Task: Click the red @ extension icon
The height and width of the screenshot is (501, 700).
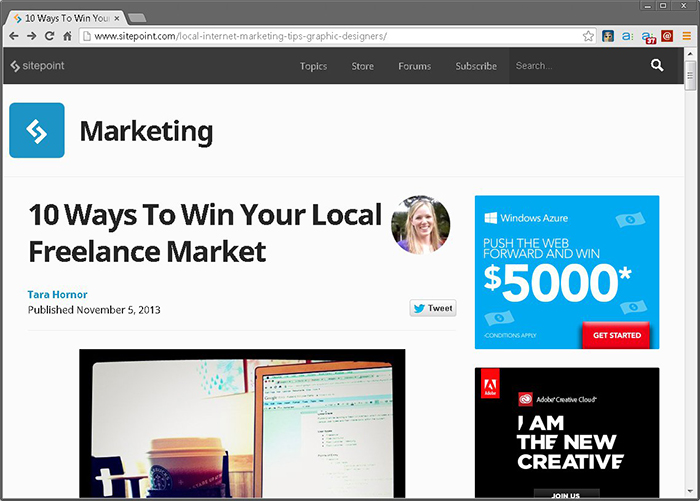Action: (667, 36)
